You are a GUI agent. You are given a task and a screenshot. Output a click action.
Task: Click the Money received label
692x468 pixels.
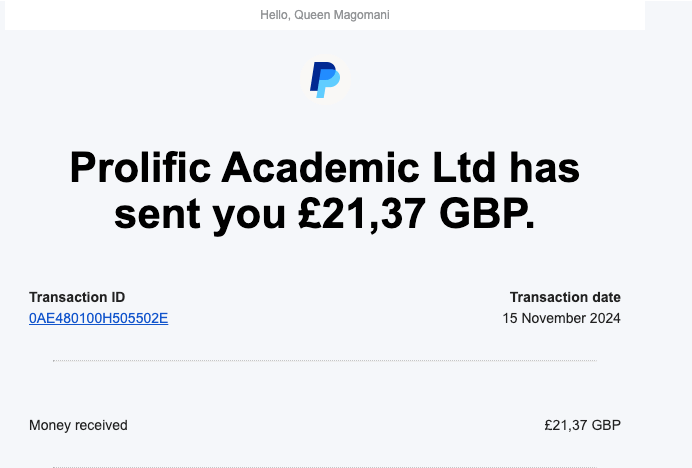point(78,425)
